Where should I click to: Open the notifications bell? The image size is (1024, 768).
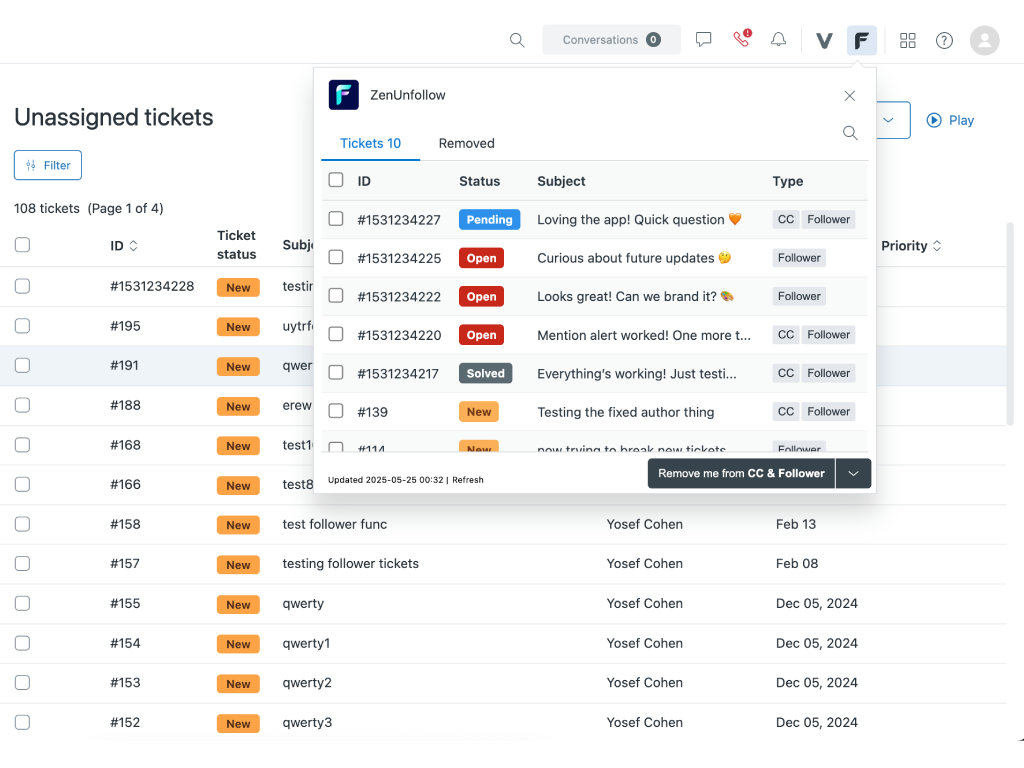click(778, 40)
